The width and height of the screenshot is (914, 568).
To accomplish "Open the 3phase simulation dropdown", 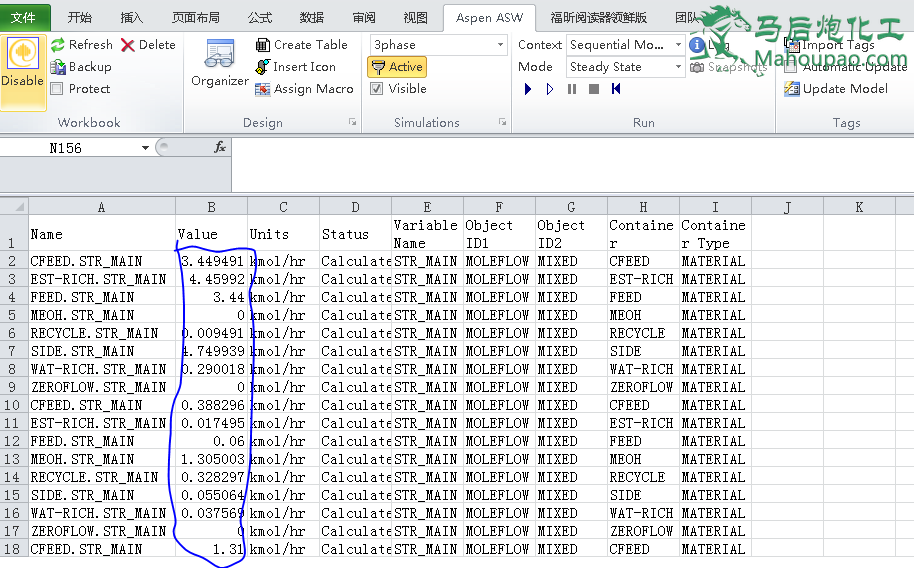I will click(x=500, y=45).
